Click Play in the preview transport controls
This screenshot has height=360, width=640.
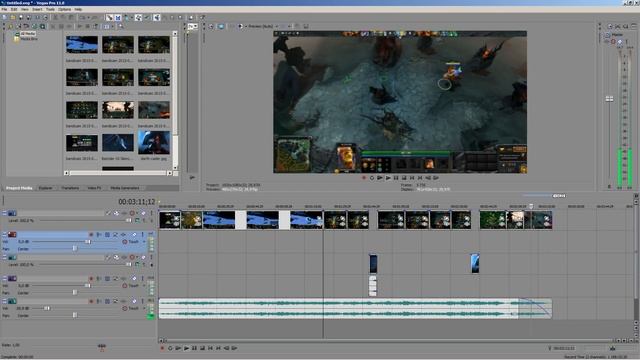[388, 178]
